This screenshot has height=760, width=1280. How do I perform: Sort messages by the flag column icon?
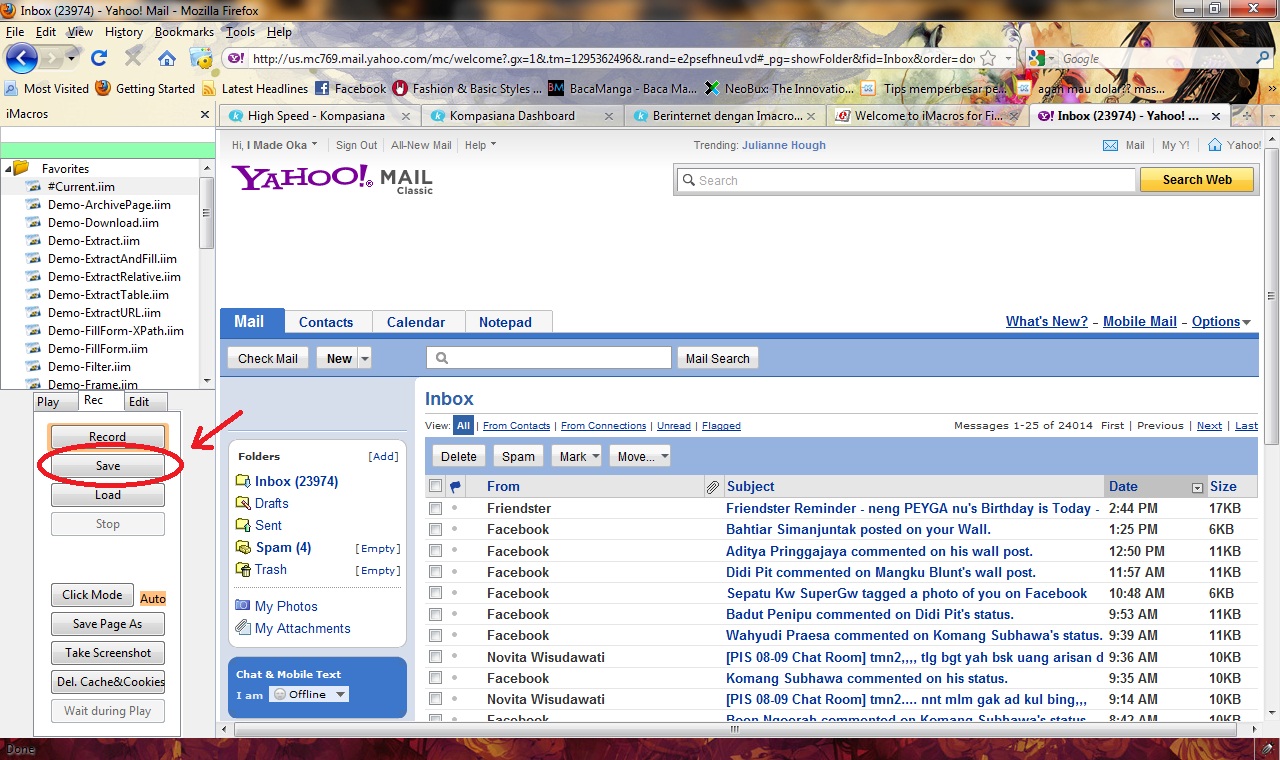(456, 487)
